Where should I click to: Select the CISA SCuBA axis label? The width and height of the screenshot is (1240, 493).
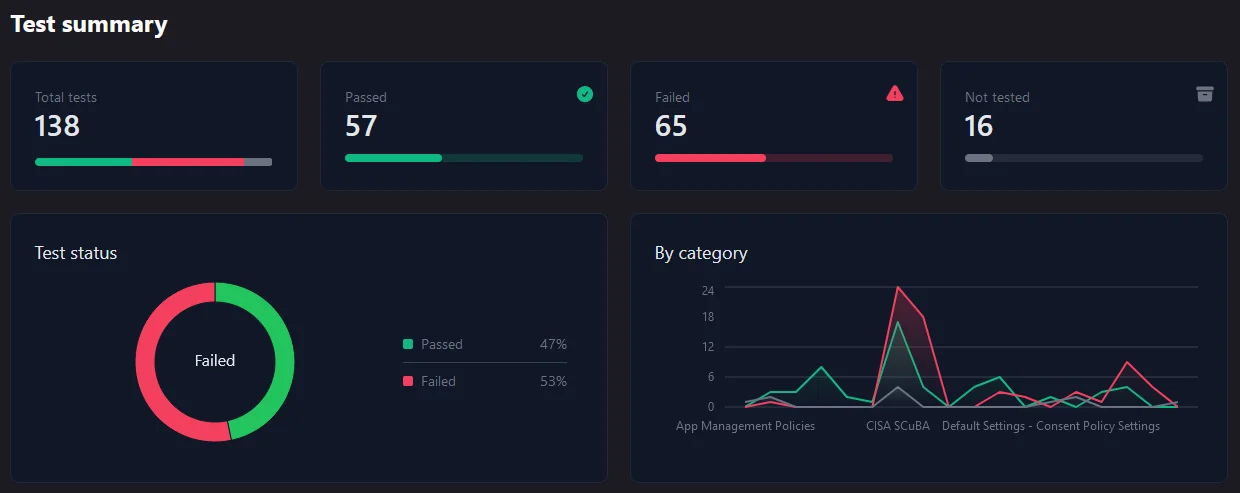[897, 426]
